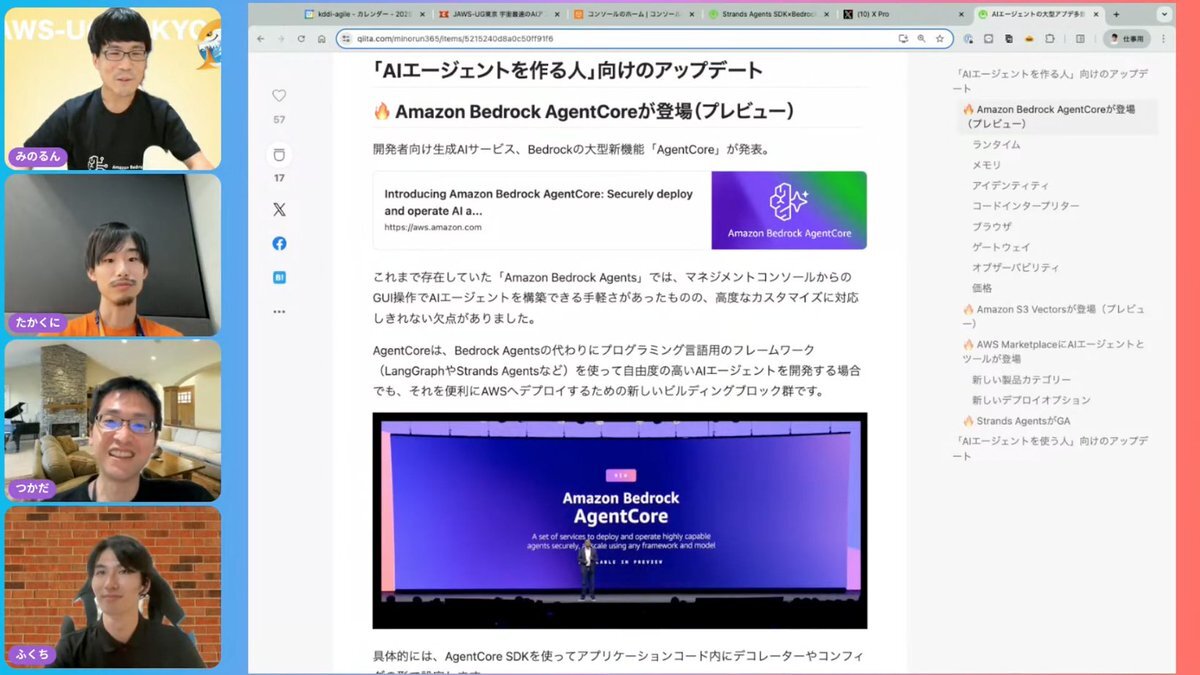The width and height of the screenshot is (1200, 675).
Task: Select the active AIエージェント Qiita tab
Action: [1038, 14]
